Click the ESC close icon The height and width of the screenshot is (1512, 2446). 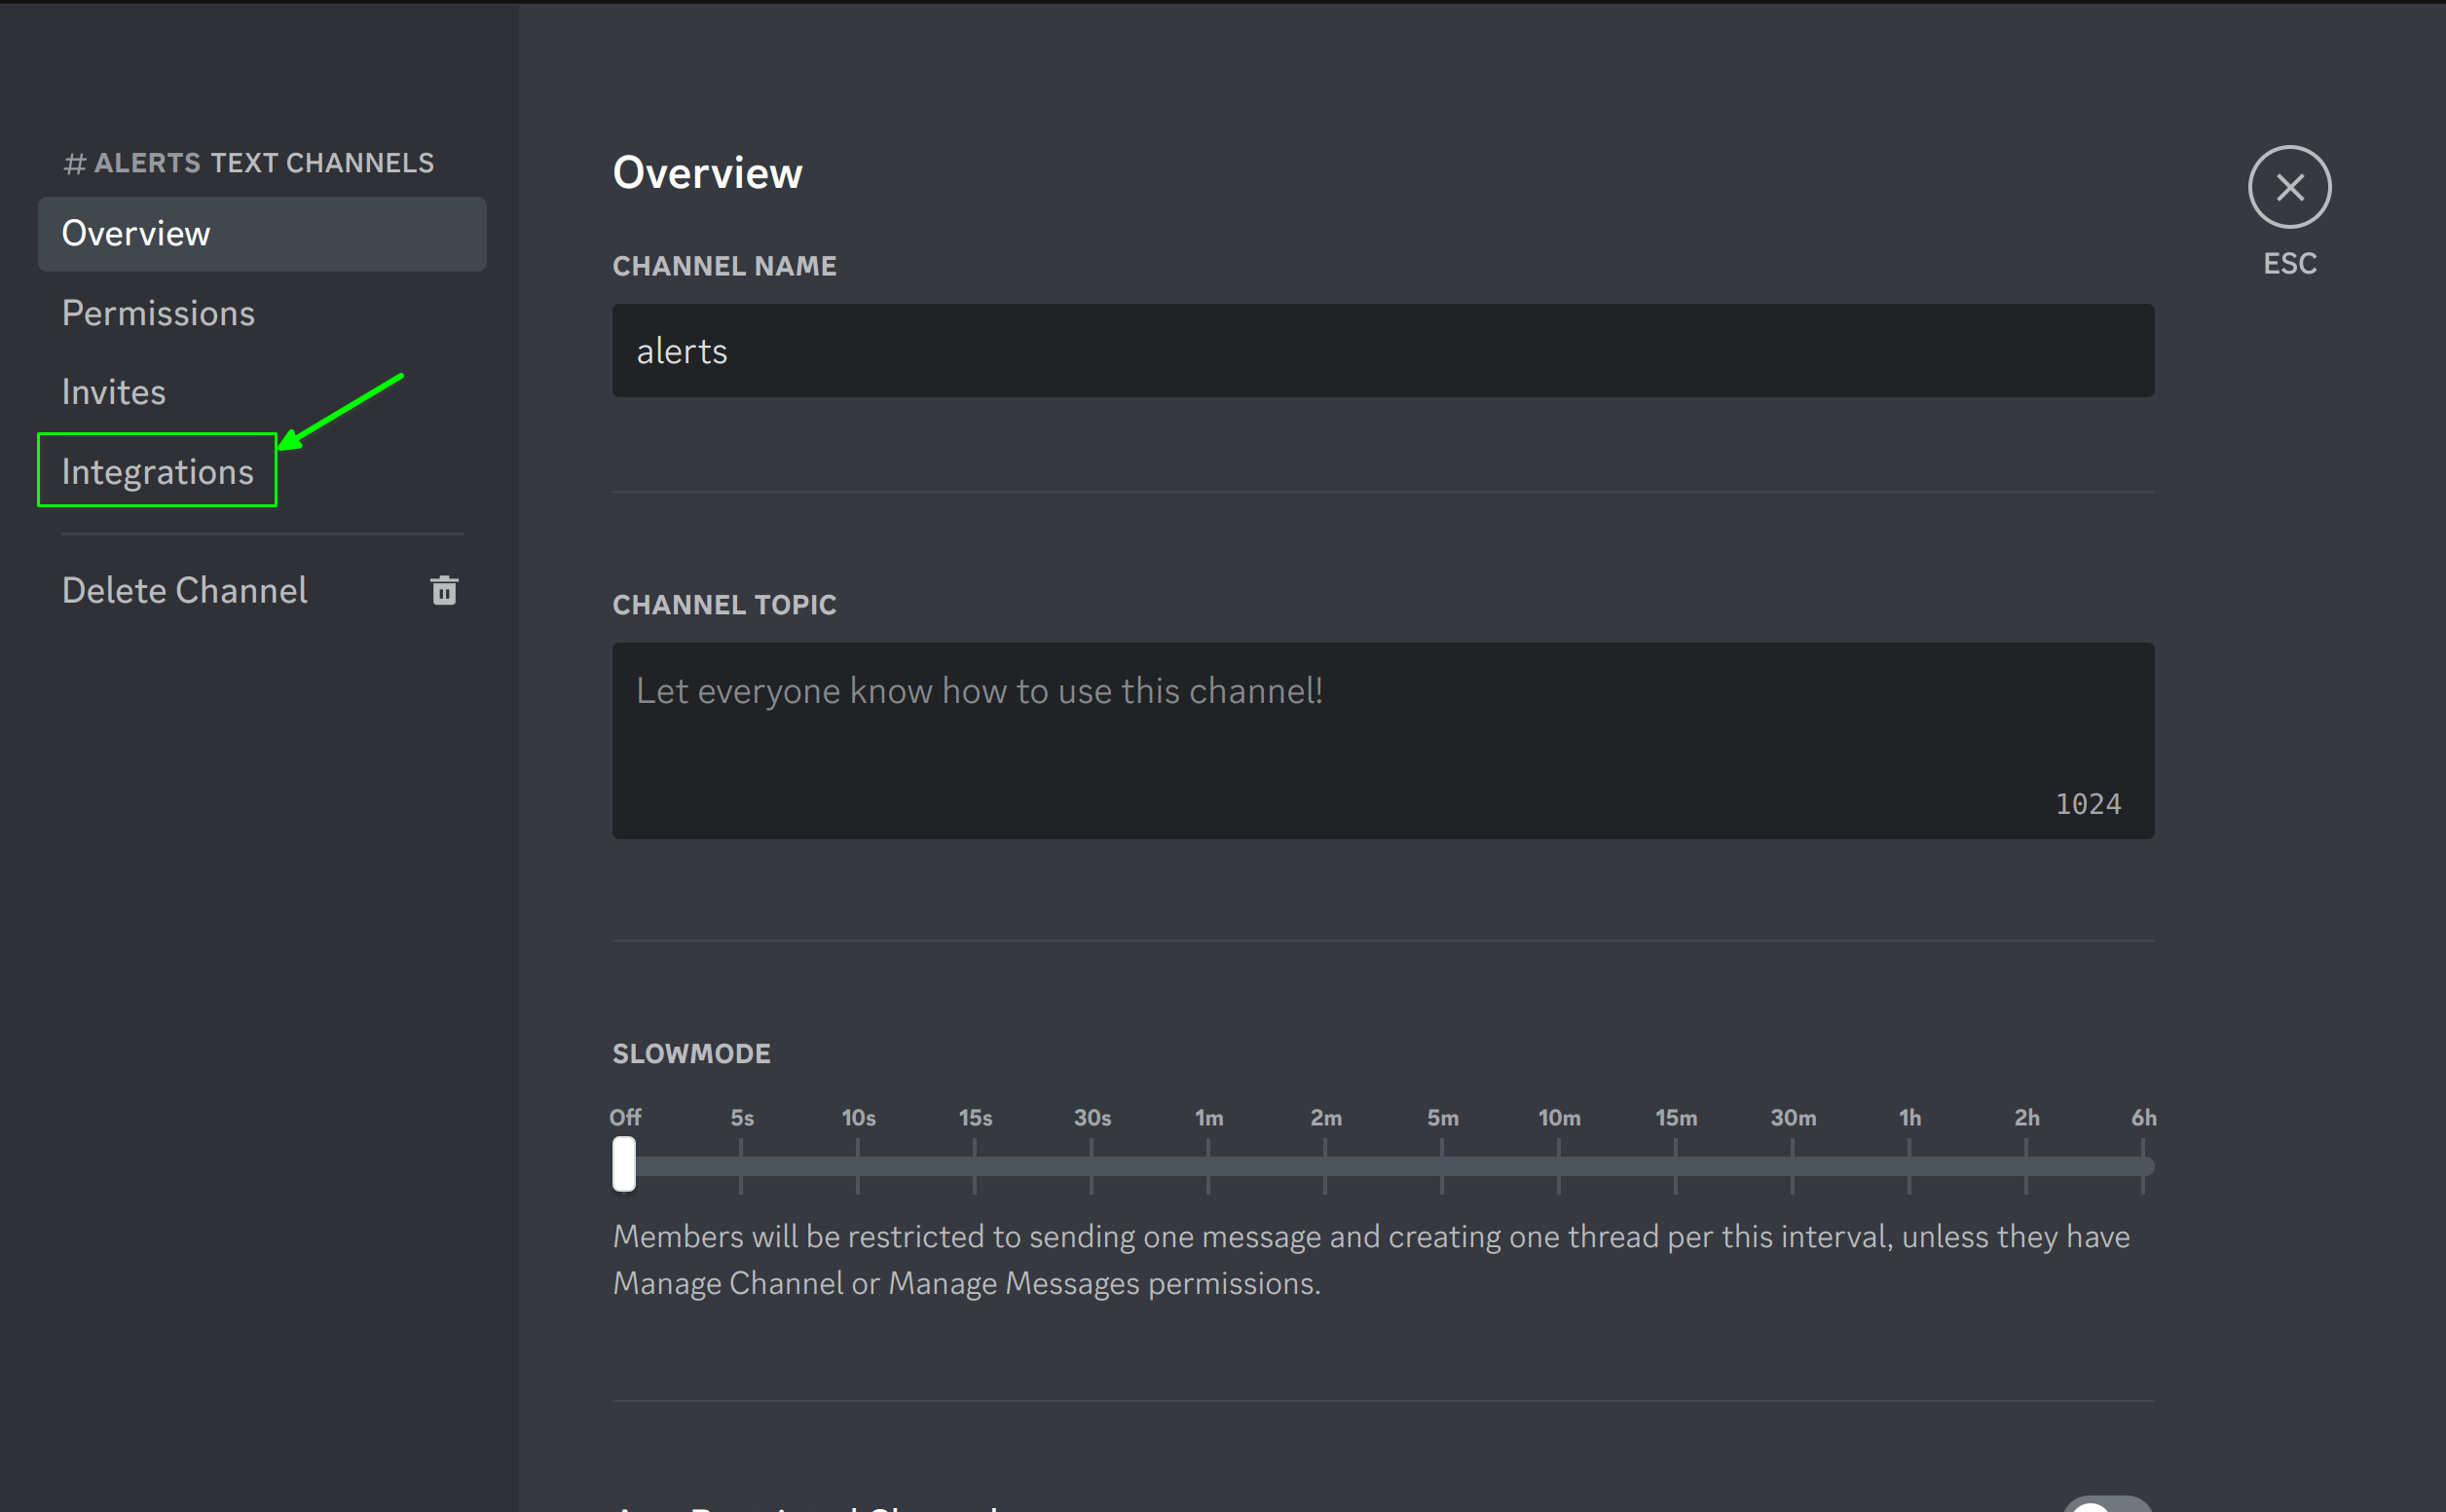[x=2289, y=187]
